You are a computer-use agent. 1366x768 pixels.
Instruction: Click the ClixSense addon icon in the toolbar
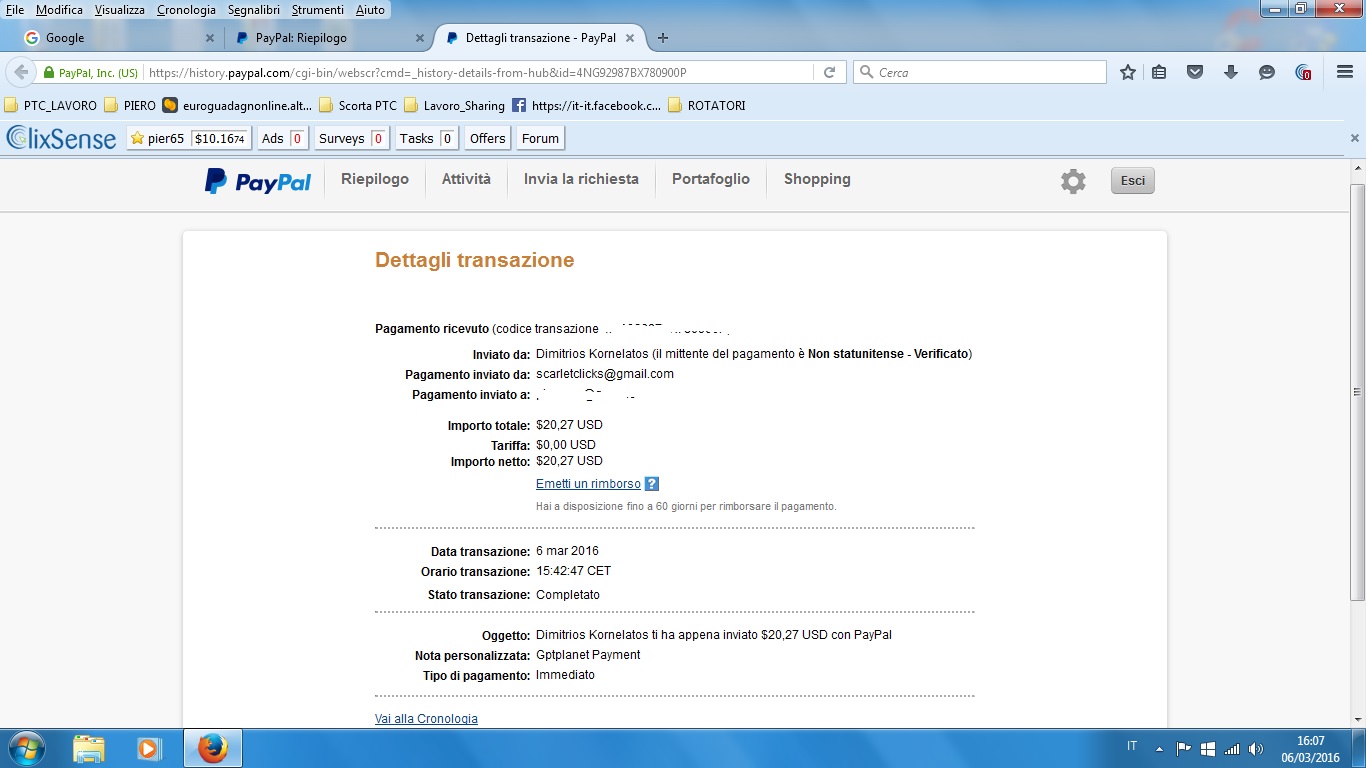tap(1303, 72)
